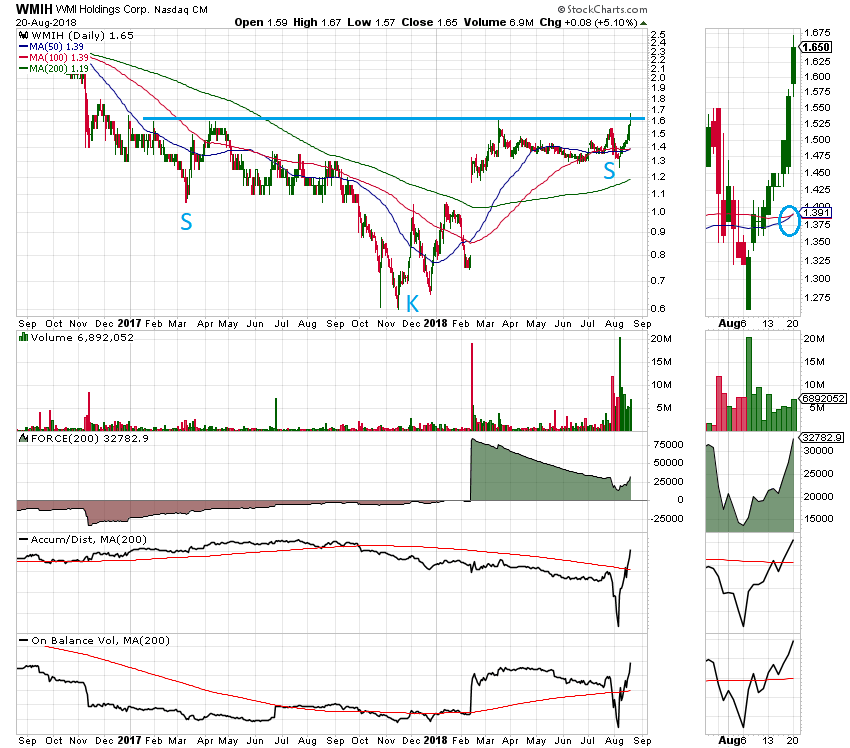Click the StockCharts.com attribution text

[602, 9]
